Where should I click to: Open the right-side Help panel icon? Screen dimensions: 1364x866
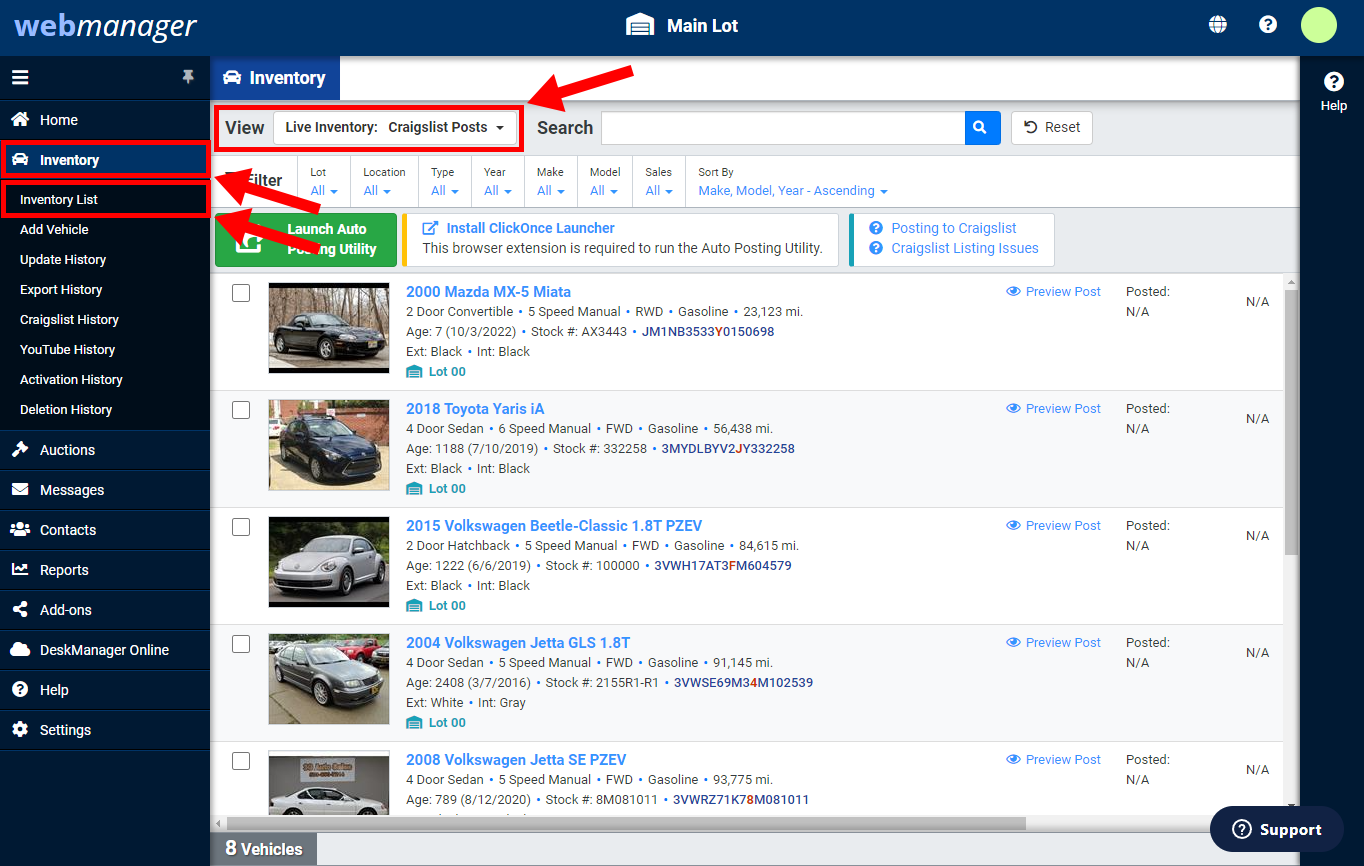tap(1333, 82)
